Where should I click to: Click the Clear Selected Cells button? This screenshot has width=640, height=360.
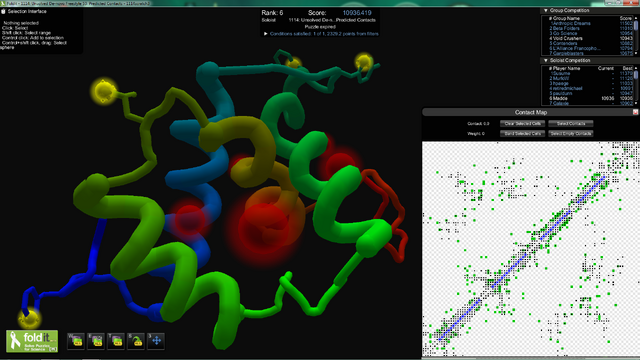click(x=522, y=124)
